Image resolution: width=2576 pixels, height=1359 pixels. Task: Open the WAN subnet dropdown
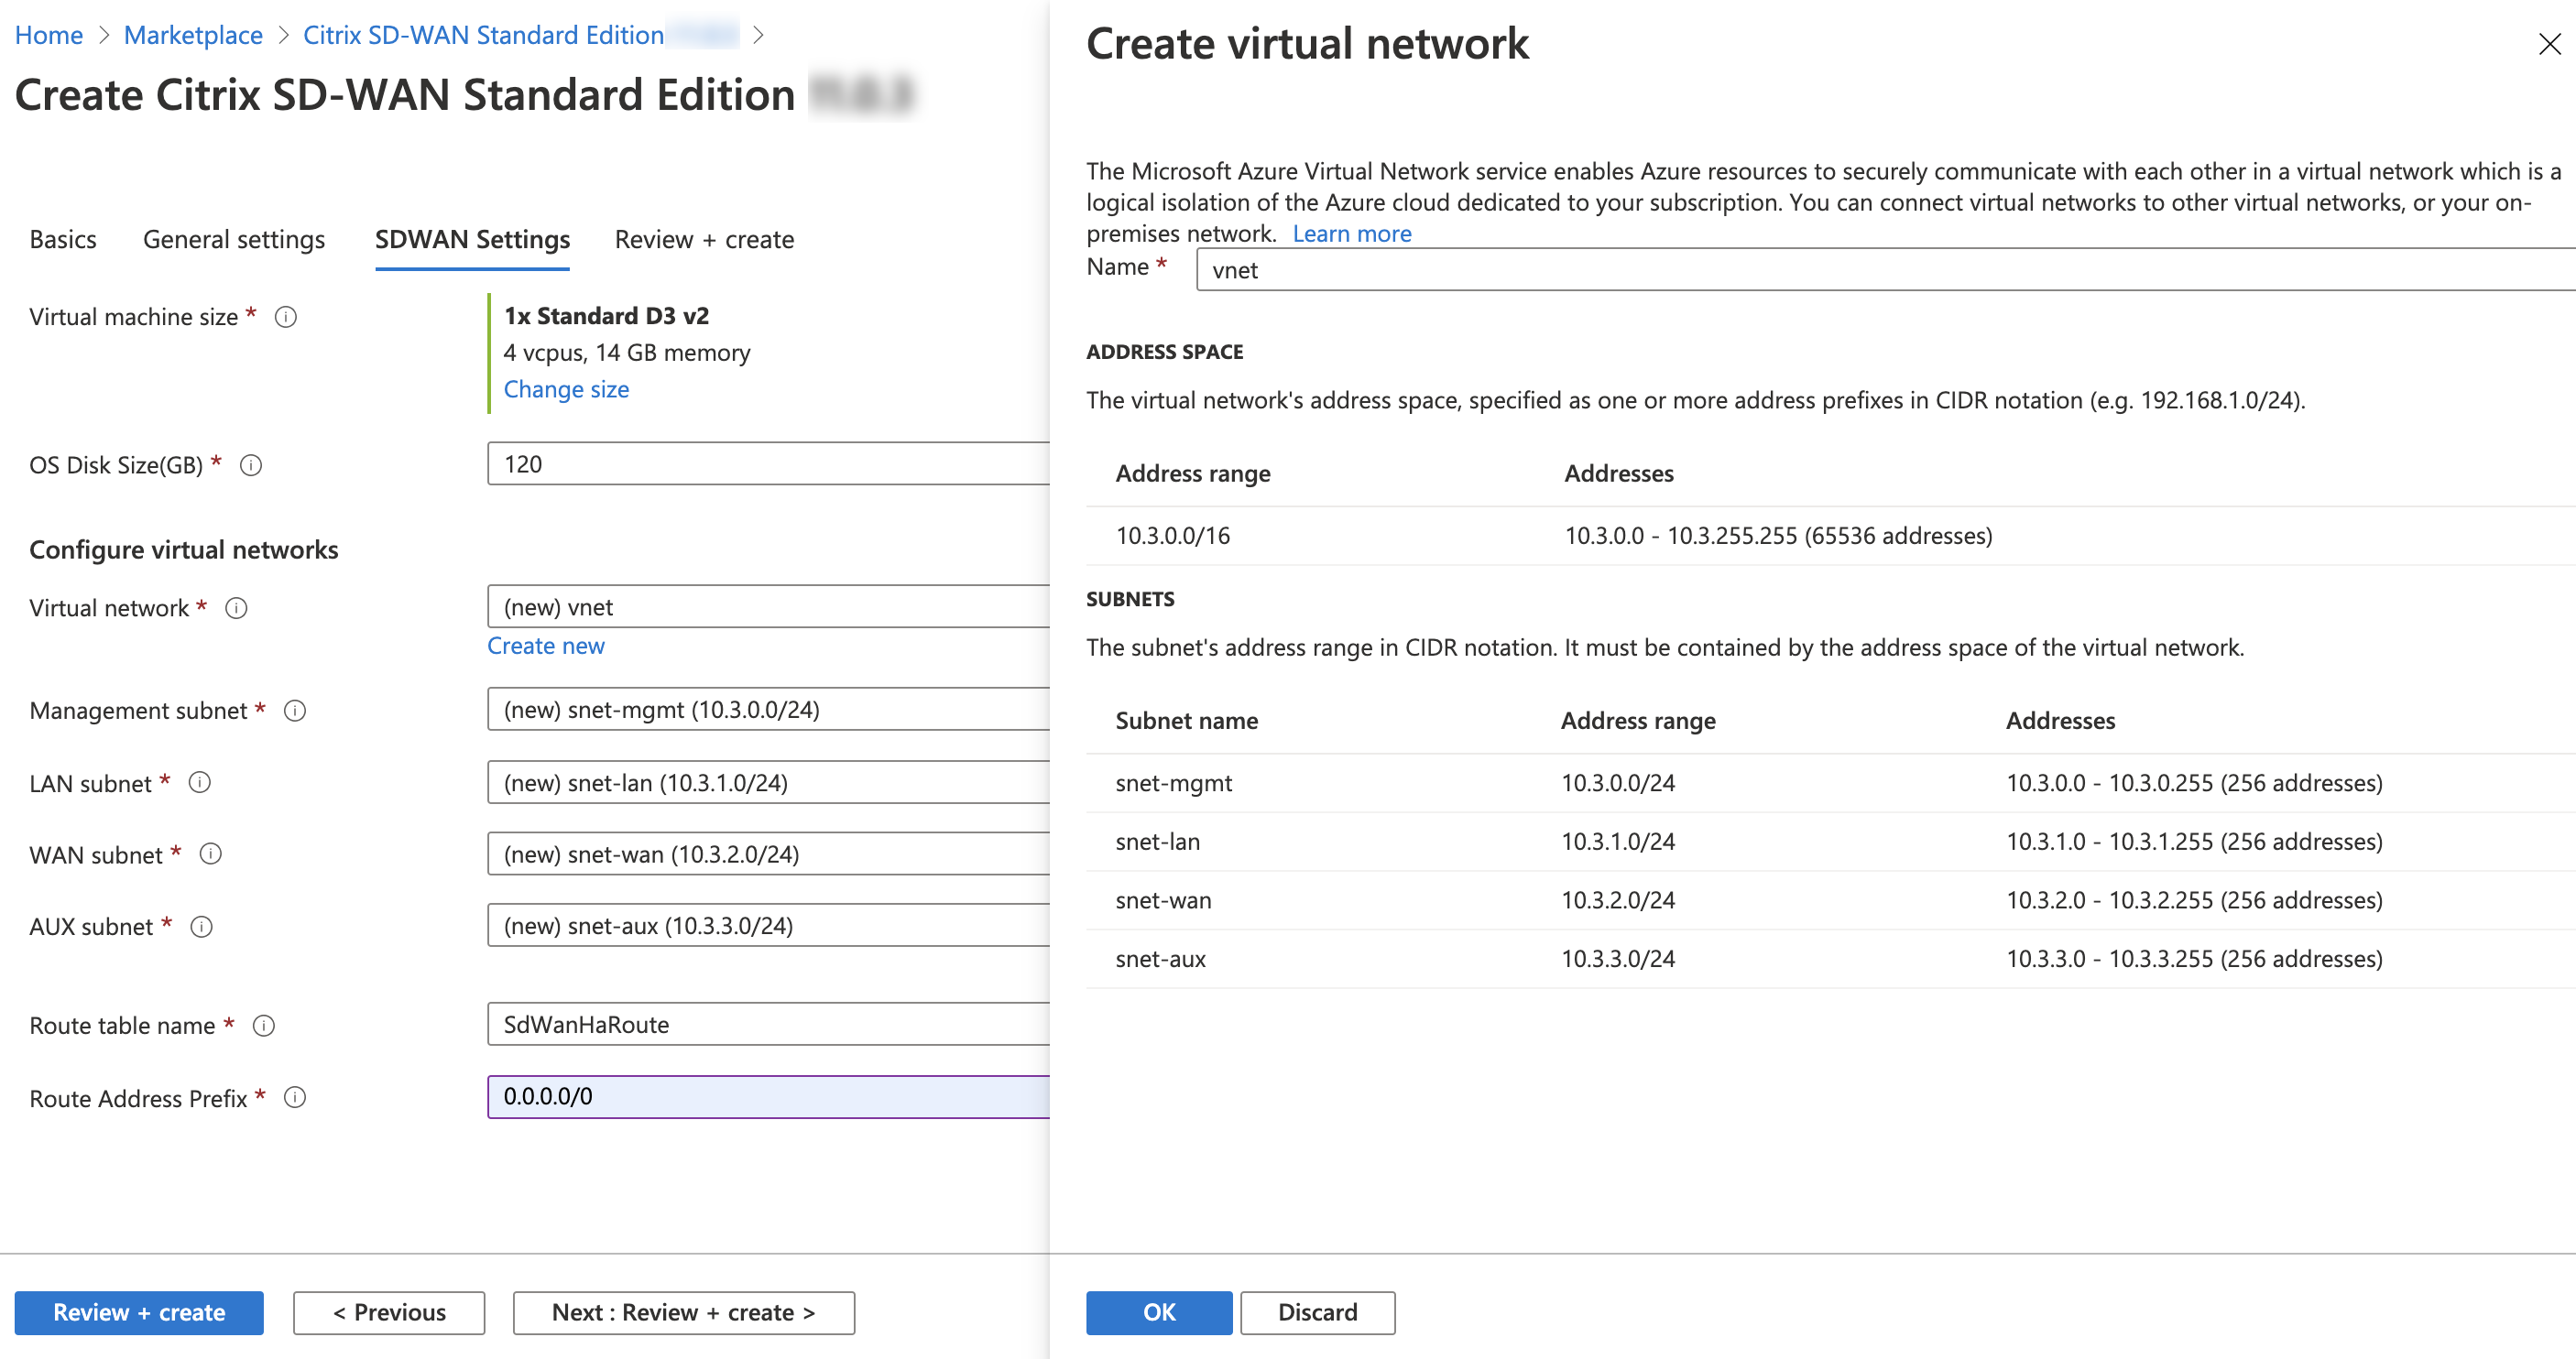[x=768, y=854]
